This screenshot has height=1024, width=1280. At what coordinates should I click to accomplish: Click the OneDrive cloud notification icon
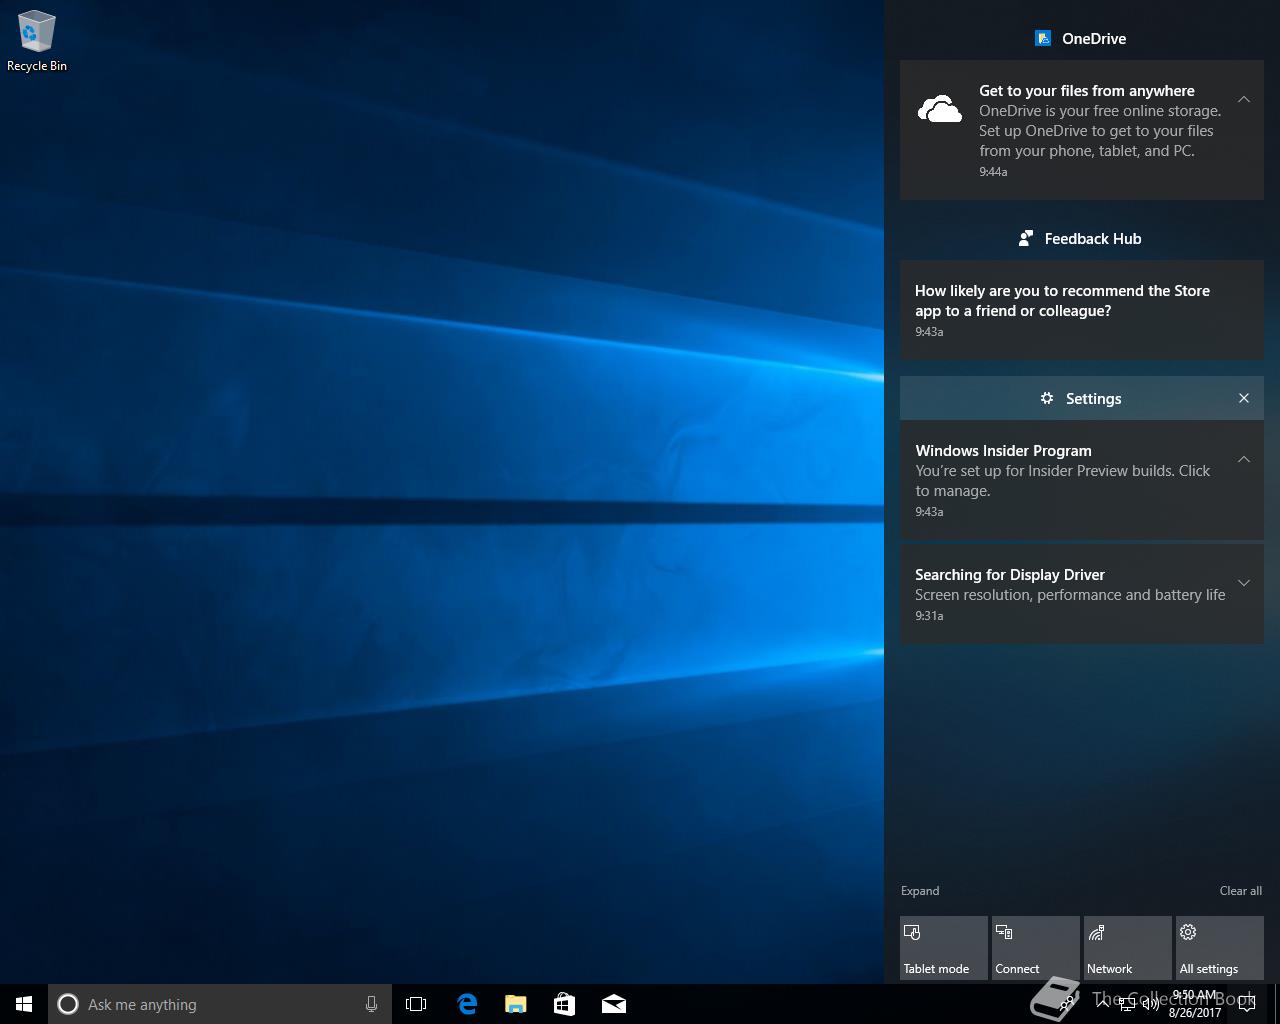(x=940, y=110)
